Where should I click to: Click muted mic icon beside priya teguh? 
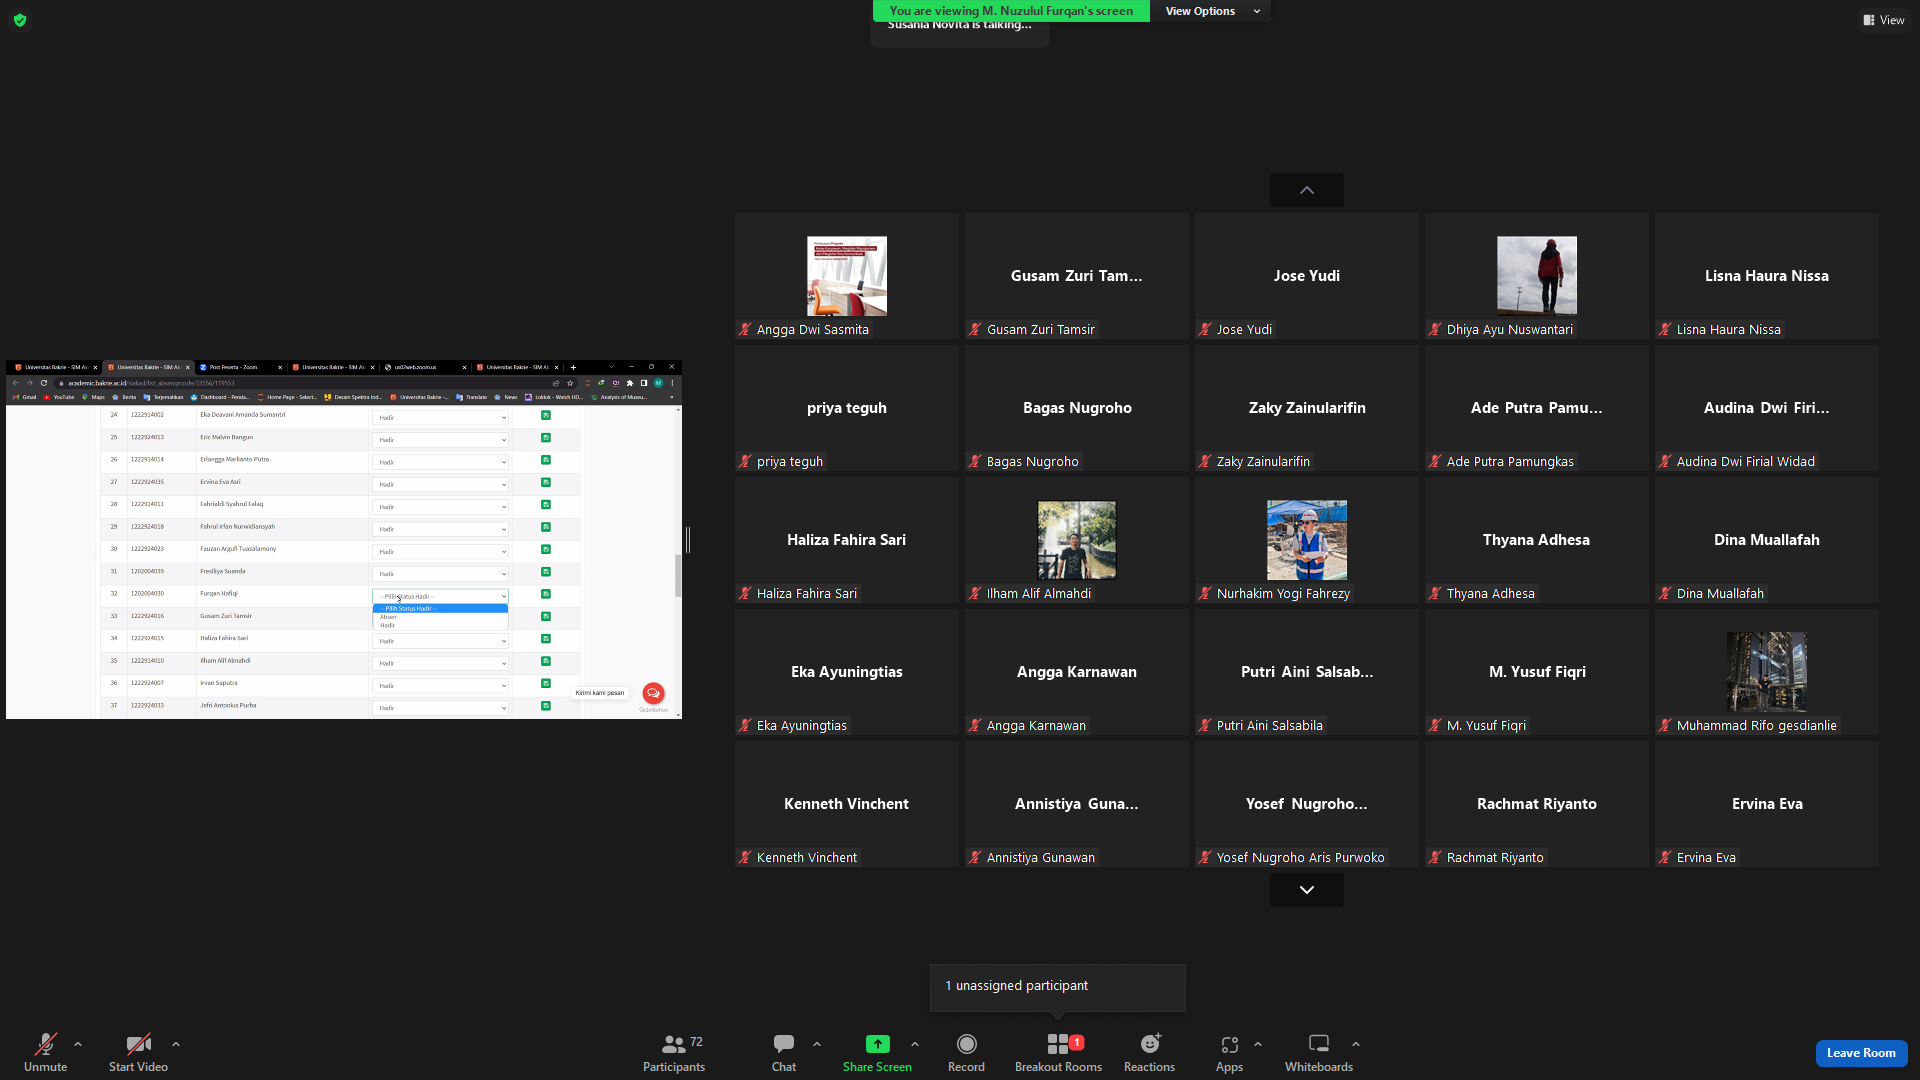(745, 462)
